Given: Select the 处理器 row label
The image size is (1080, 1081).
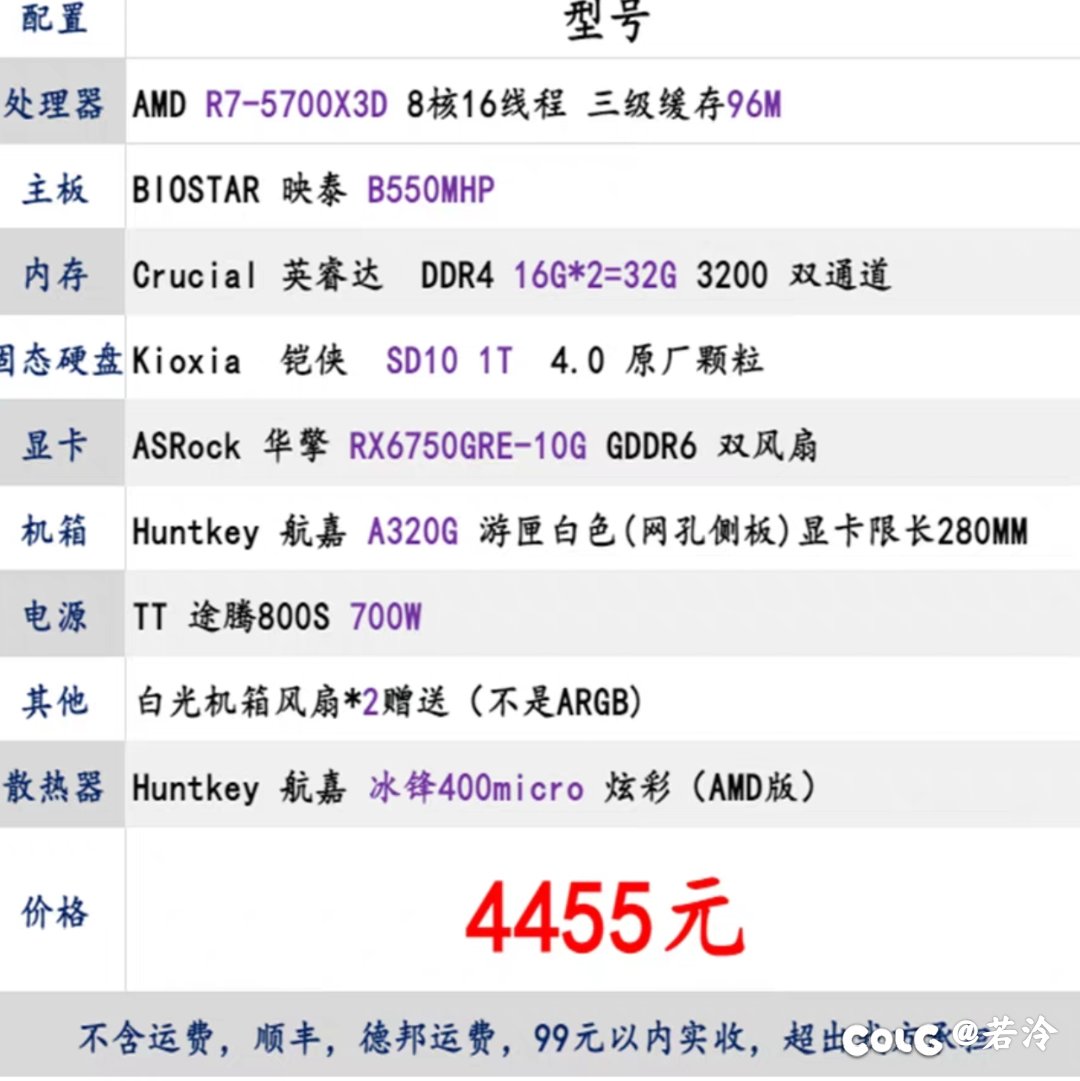Looking at the screenshot, I should [x=54, y=104].
